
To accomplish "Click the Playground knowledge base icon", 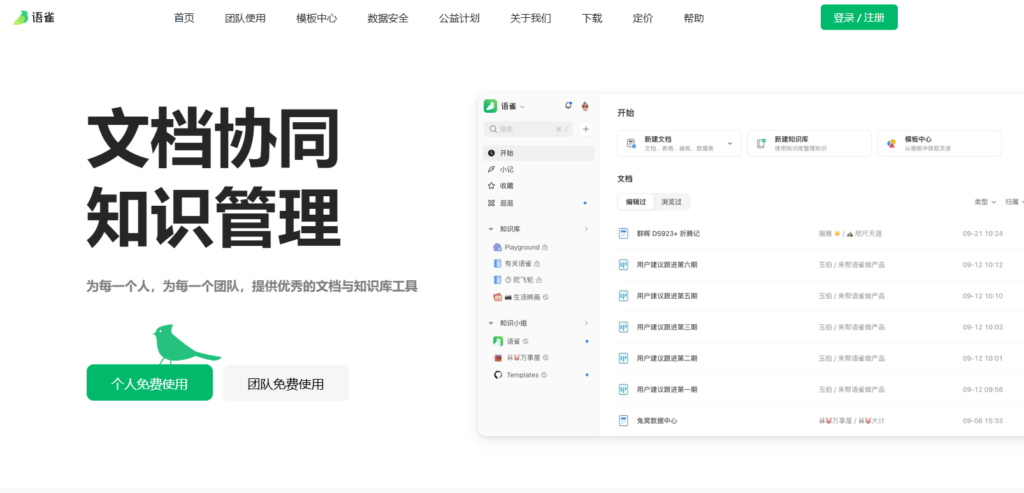I will [x=498, y=247].
